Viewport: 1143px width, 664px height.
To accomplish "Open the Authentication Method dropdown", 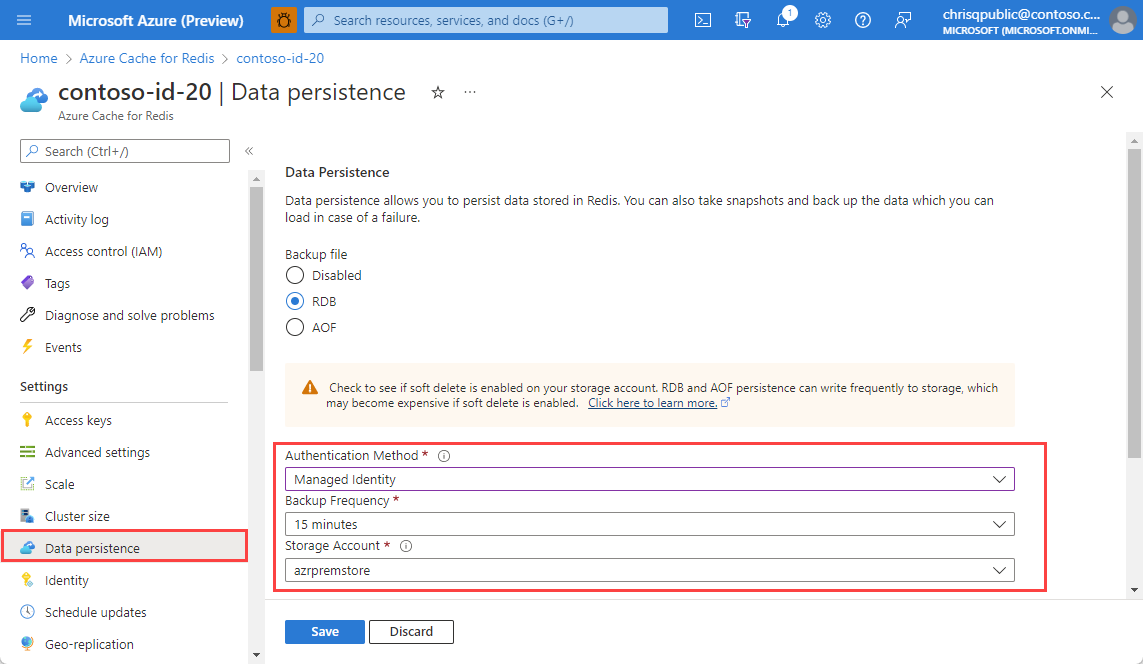I will pyautogui.click(x=650, y=480).
